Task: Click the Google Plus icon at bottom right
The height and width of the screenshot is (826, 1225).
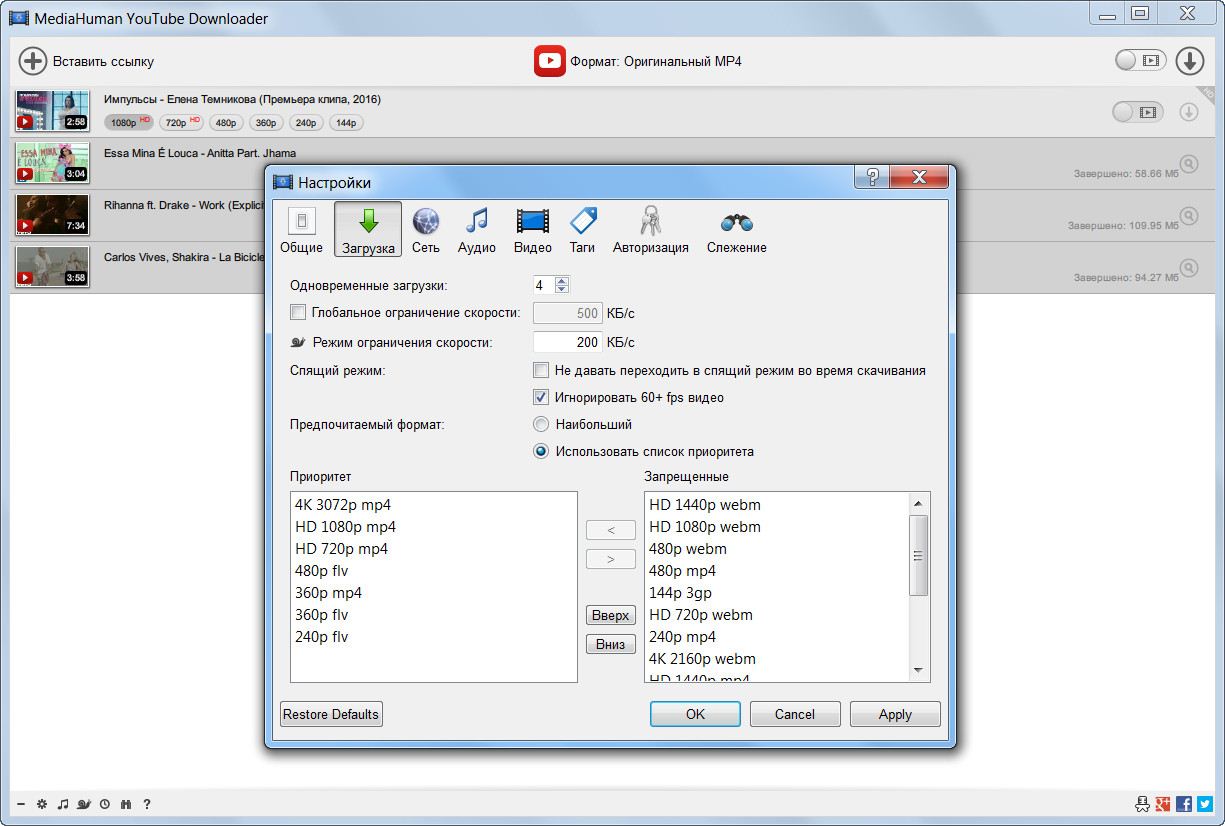Action: click(1163, 804)
